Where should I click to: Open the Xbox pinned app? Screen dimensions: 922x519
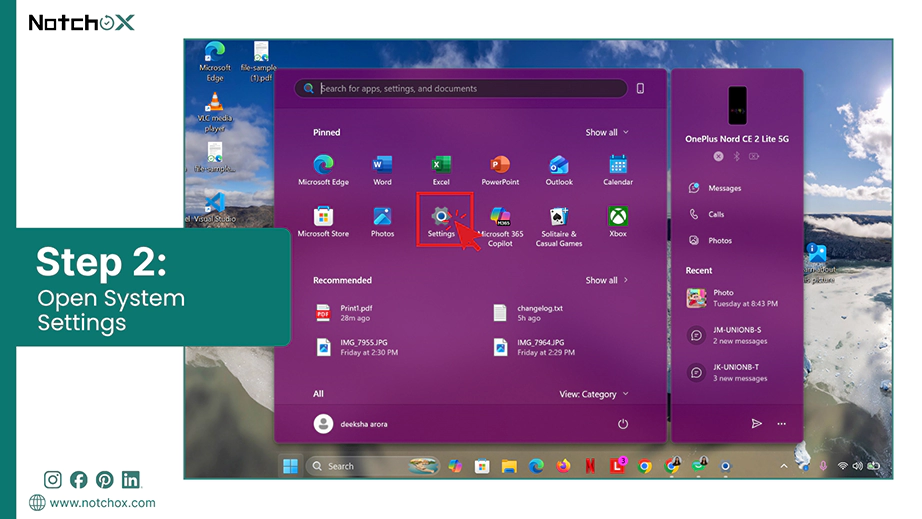tap(617, 222)
